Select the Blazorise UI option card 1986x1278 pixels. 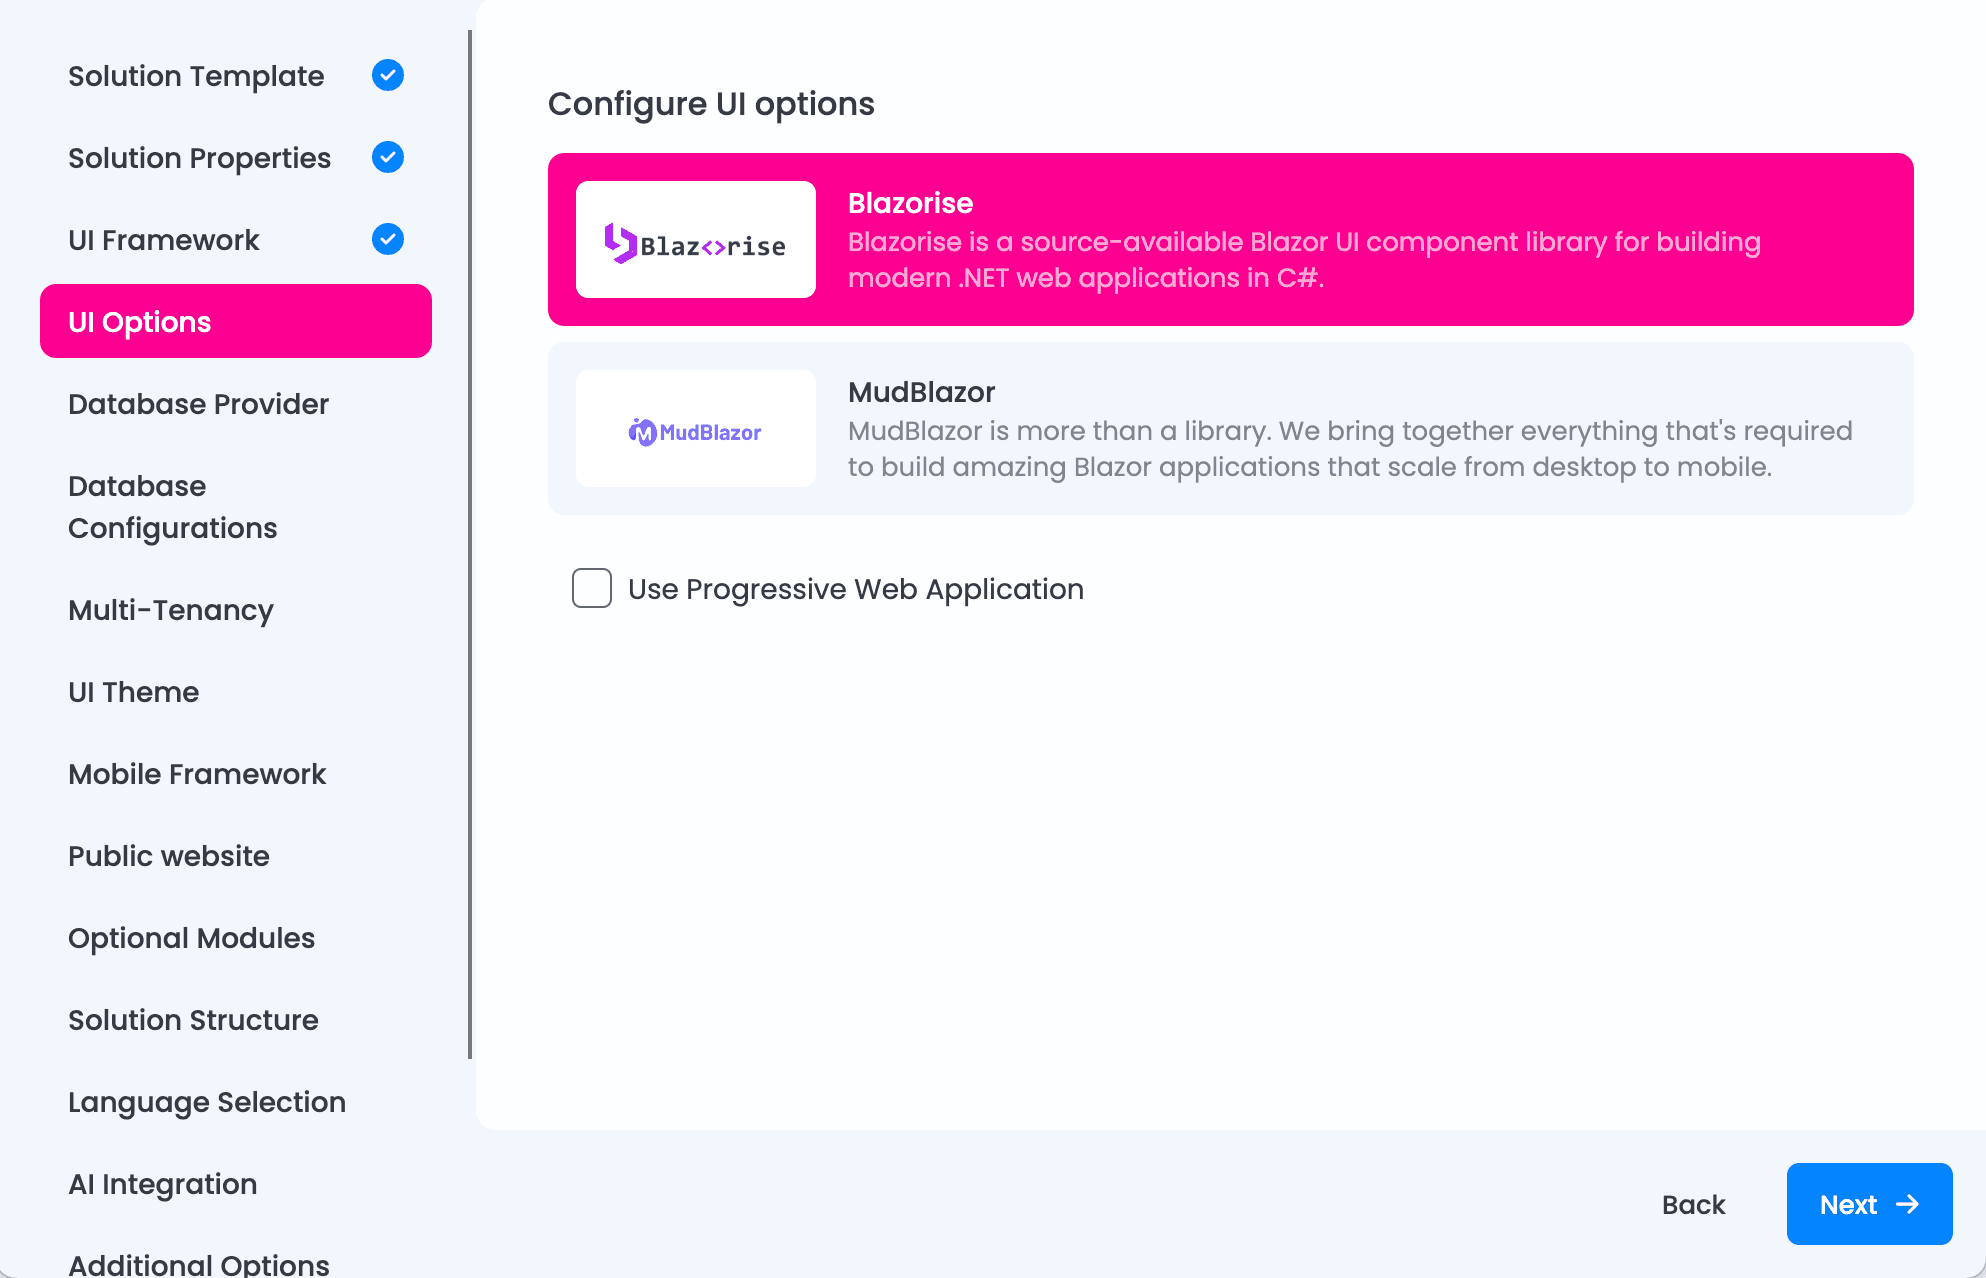(1231, 239)
